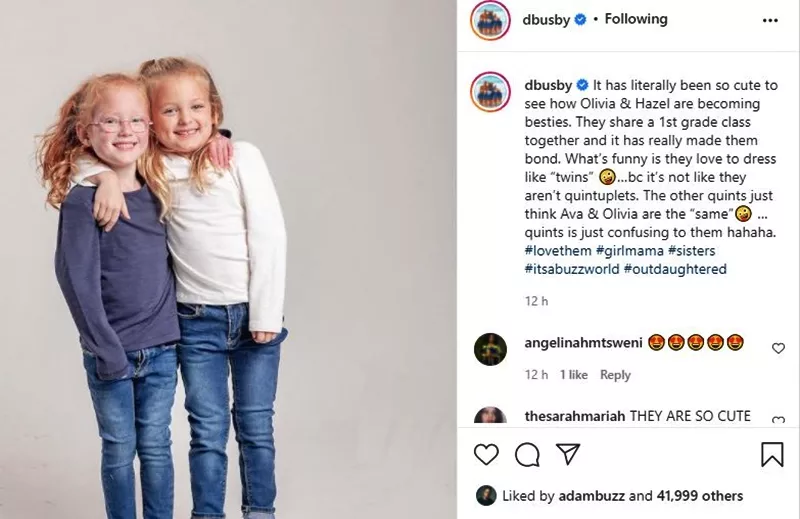Like the post with heart icon
Viewport: 800px width, 519px height.
pos(486,454)
